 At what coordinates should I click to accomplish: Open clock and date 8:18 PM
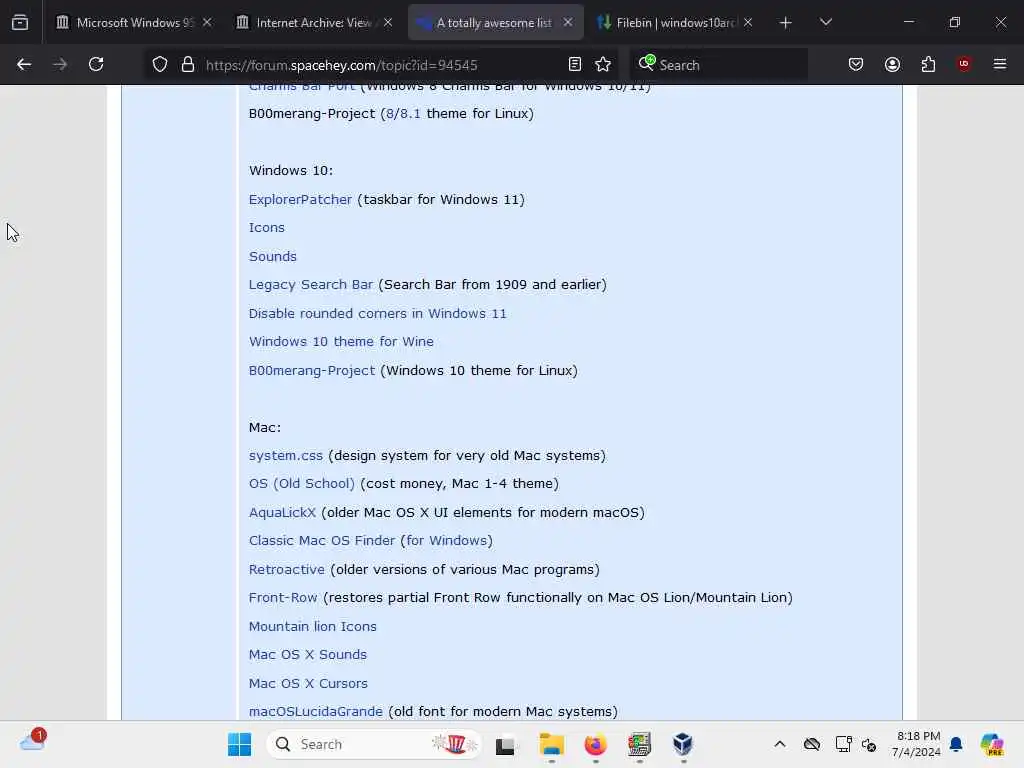(917, 744)
